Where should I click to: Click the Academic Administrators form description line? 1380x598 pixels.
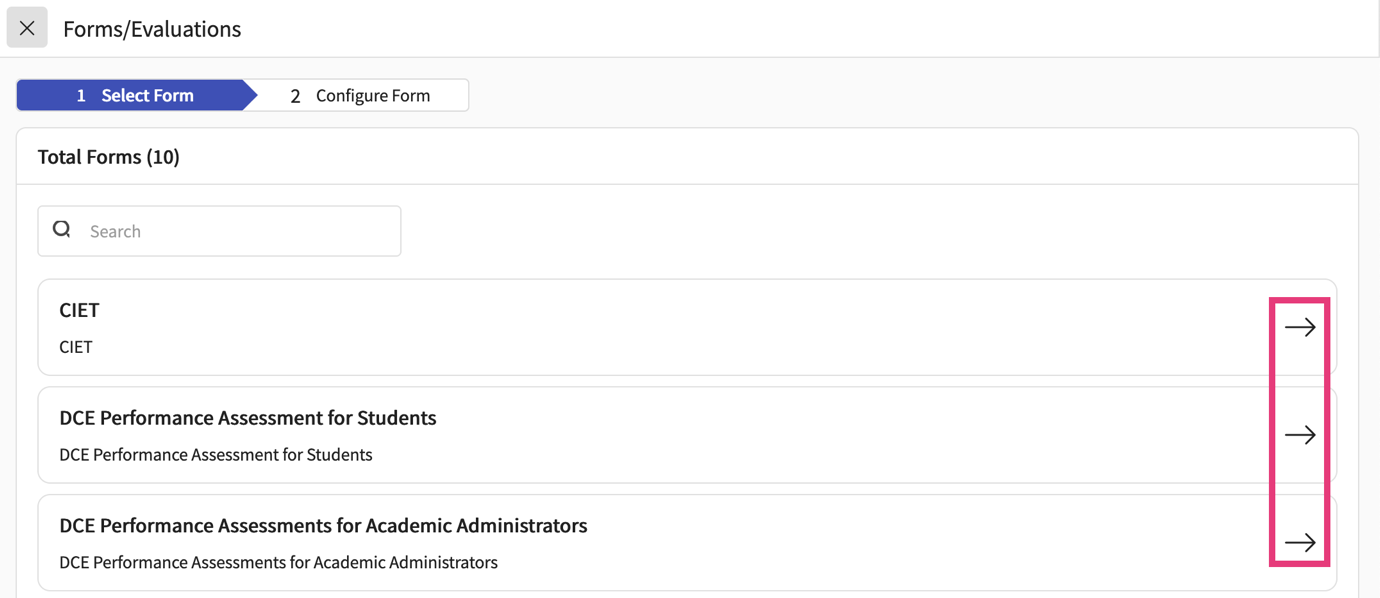coord(278,563)
